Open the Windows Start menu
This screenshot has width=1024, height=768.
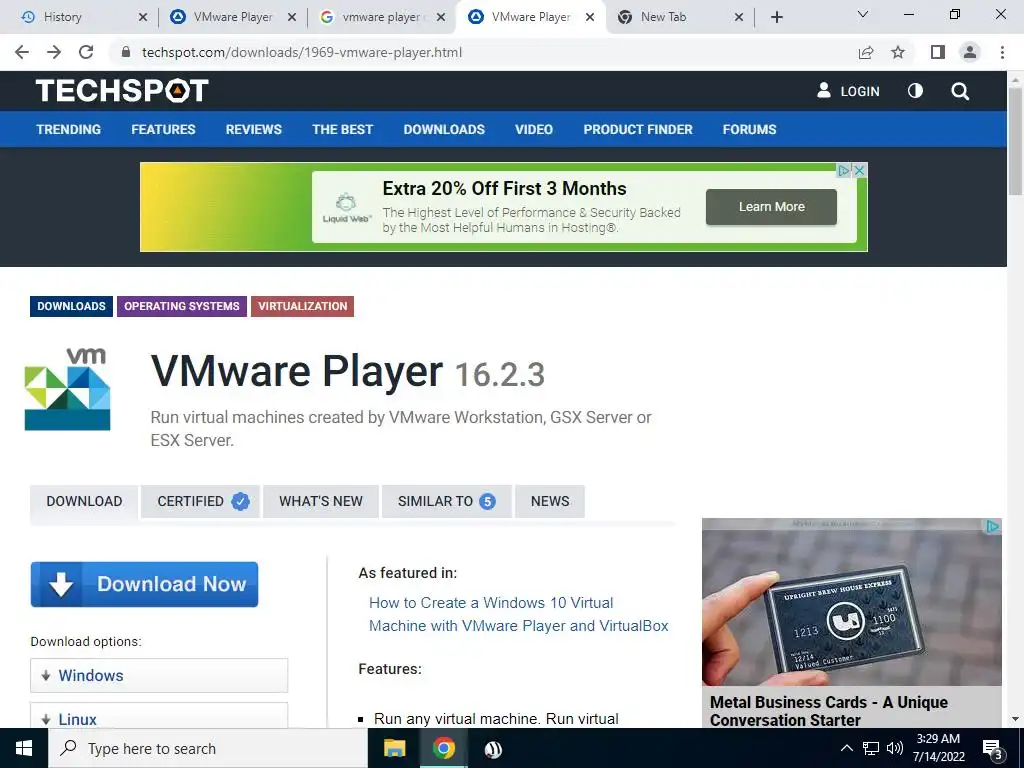pos(24,748)
